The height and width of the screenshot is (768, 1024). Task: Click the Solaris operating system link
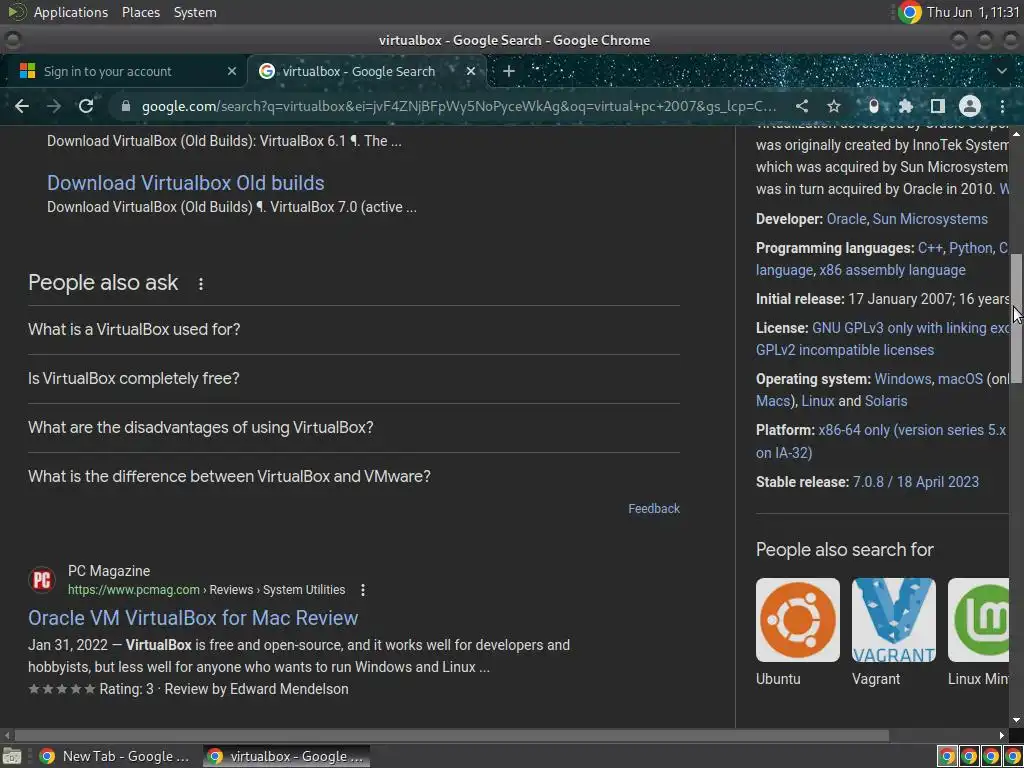[x=886, y=401]
